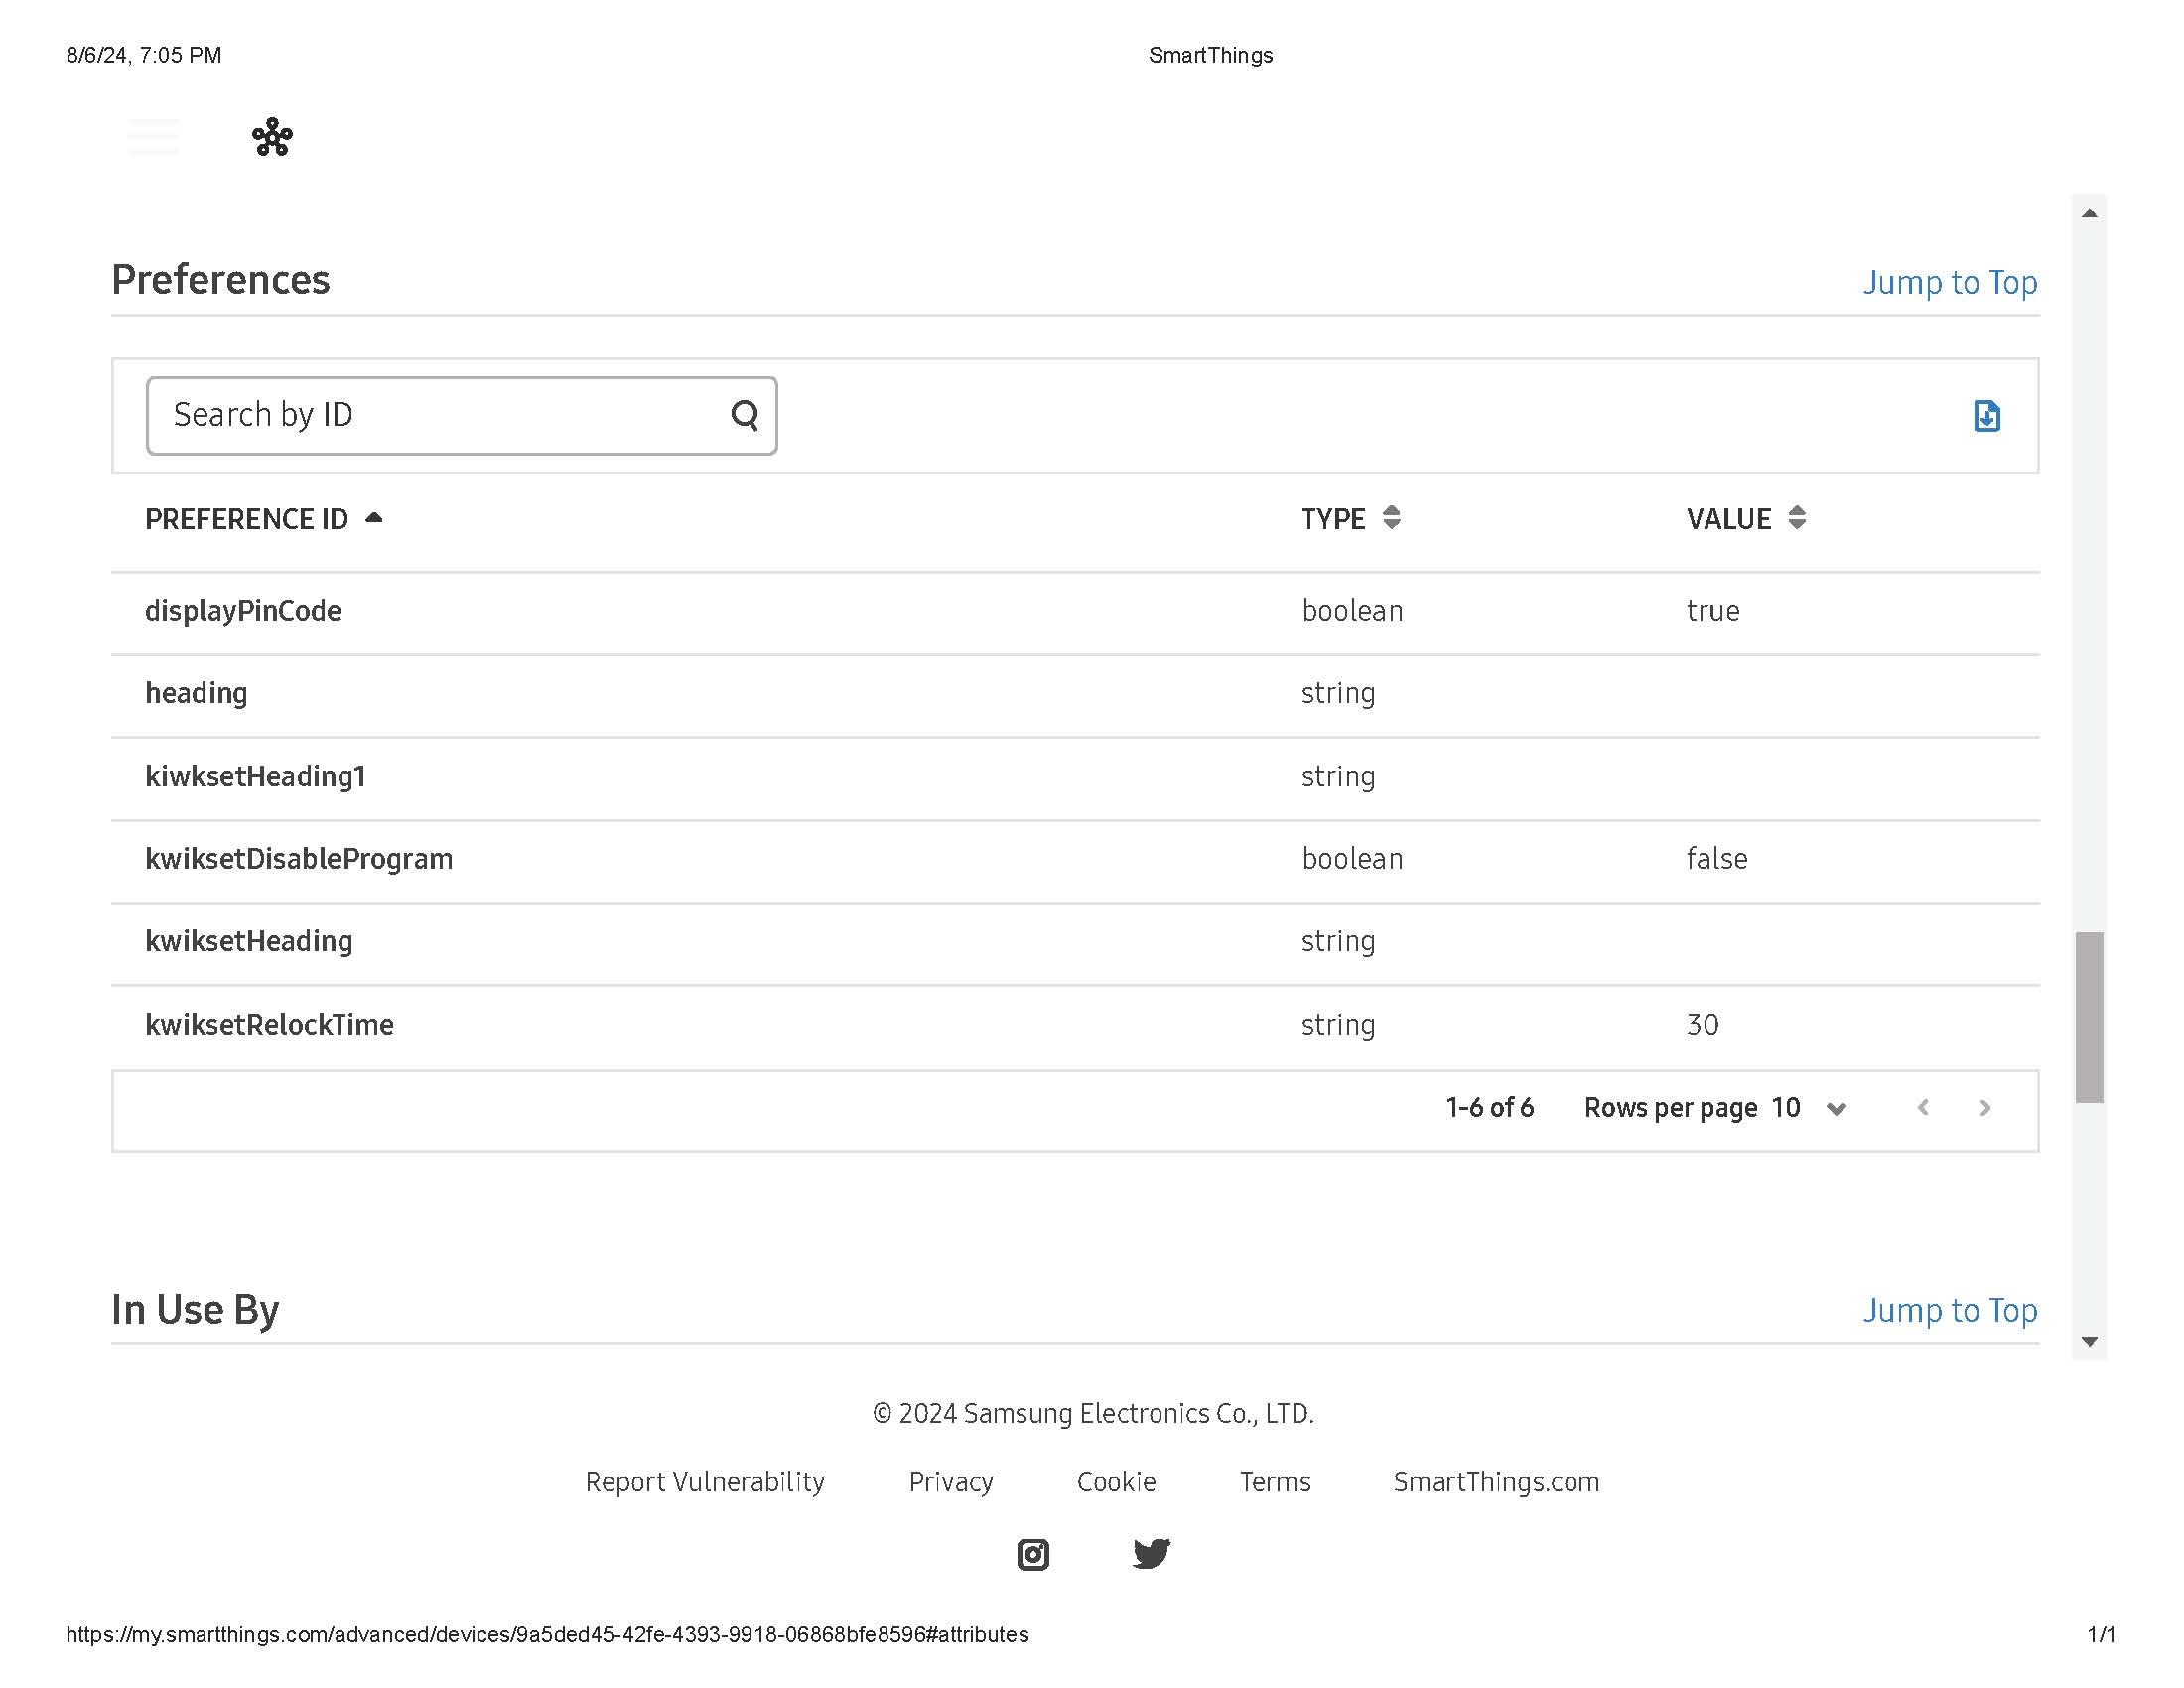Open the Twitter footer icon
The image size is (2184, 1688).
point(1151,1553)
